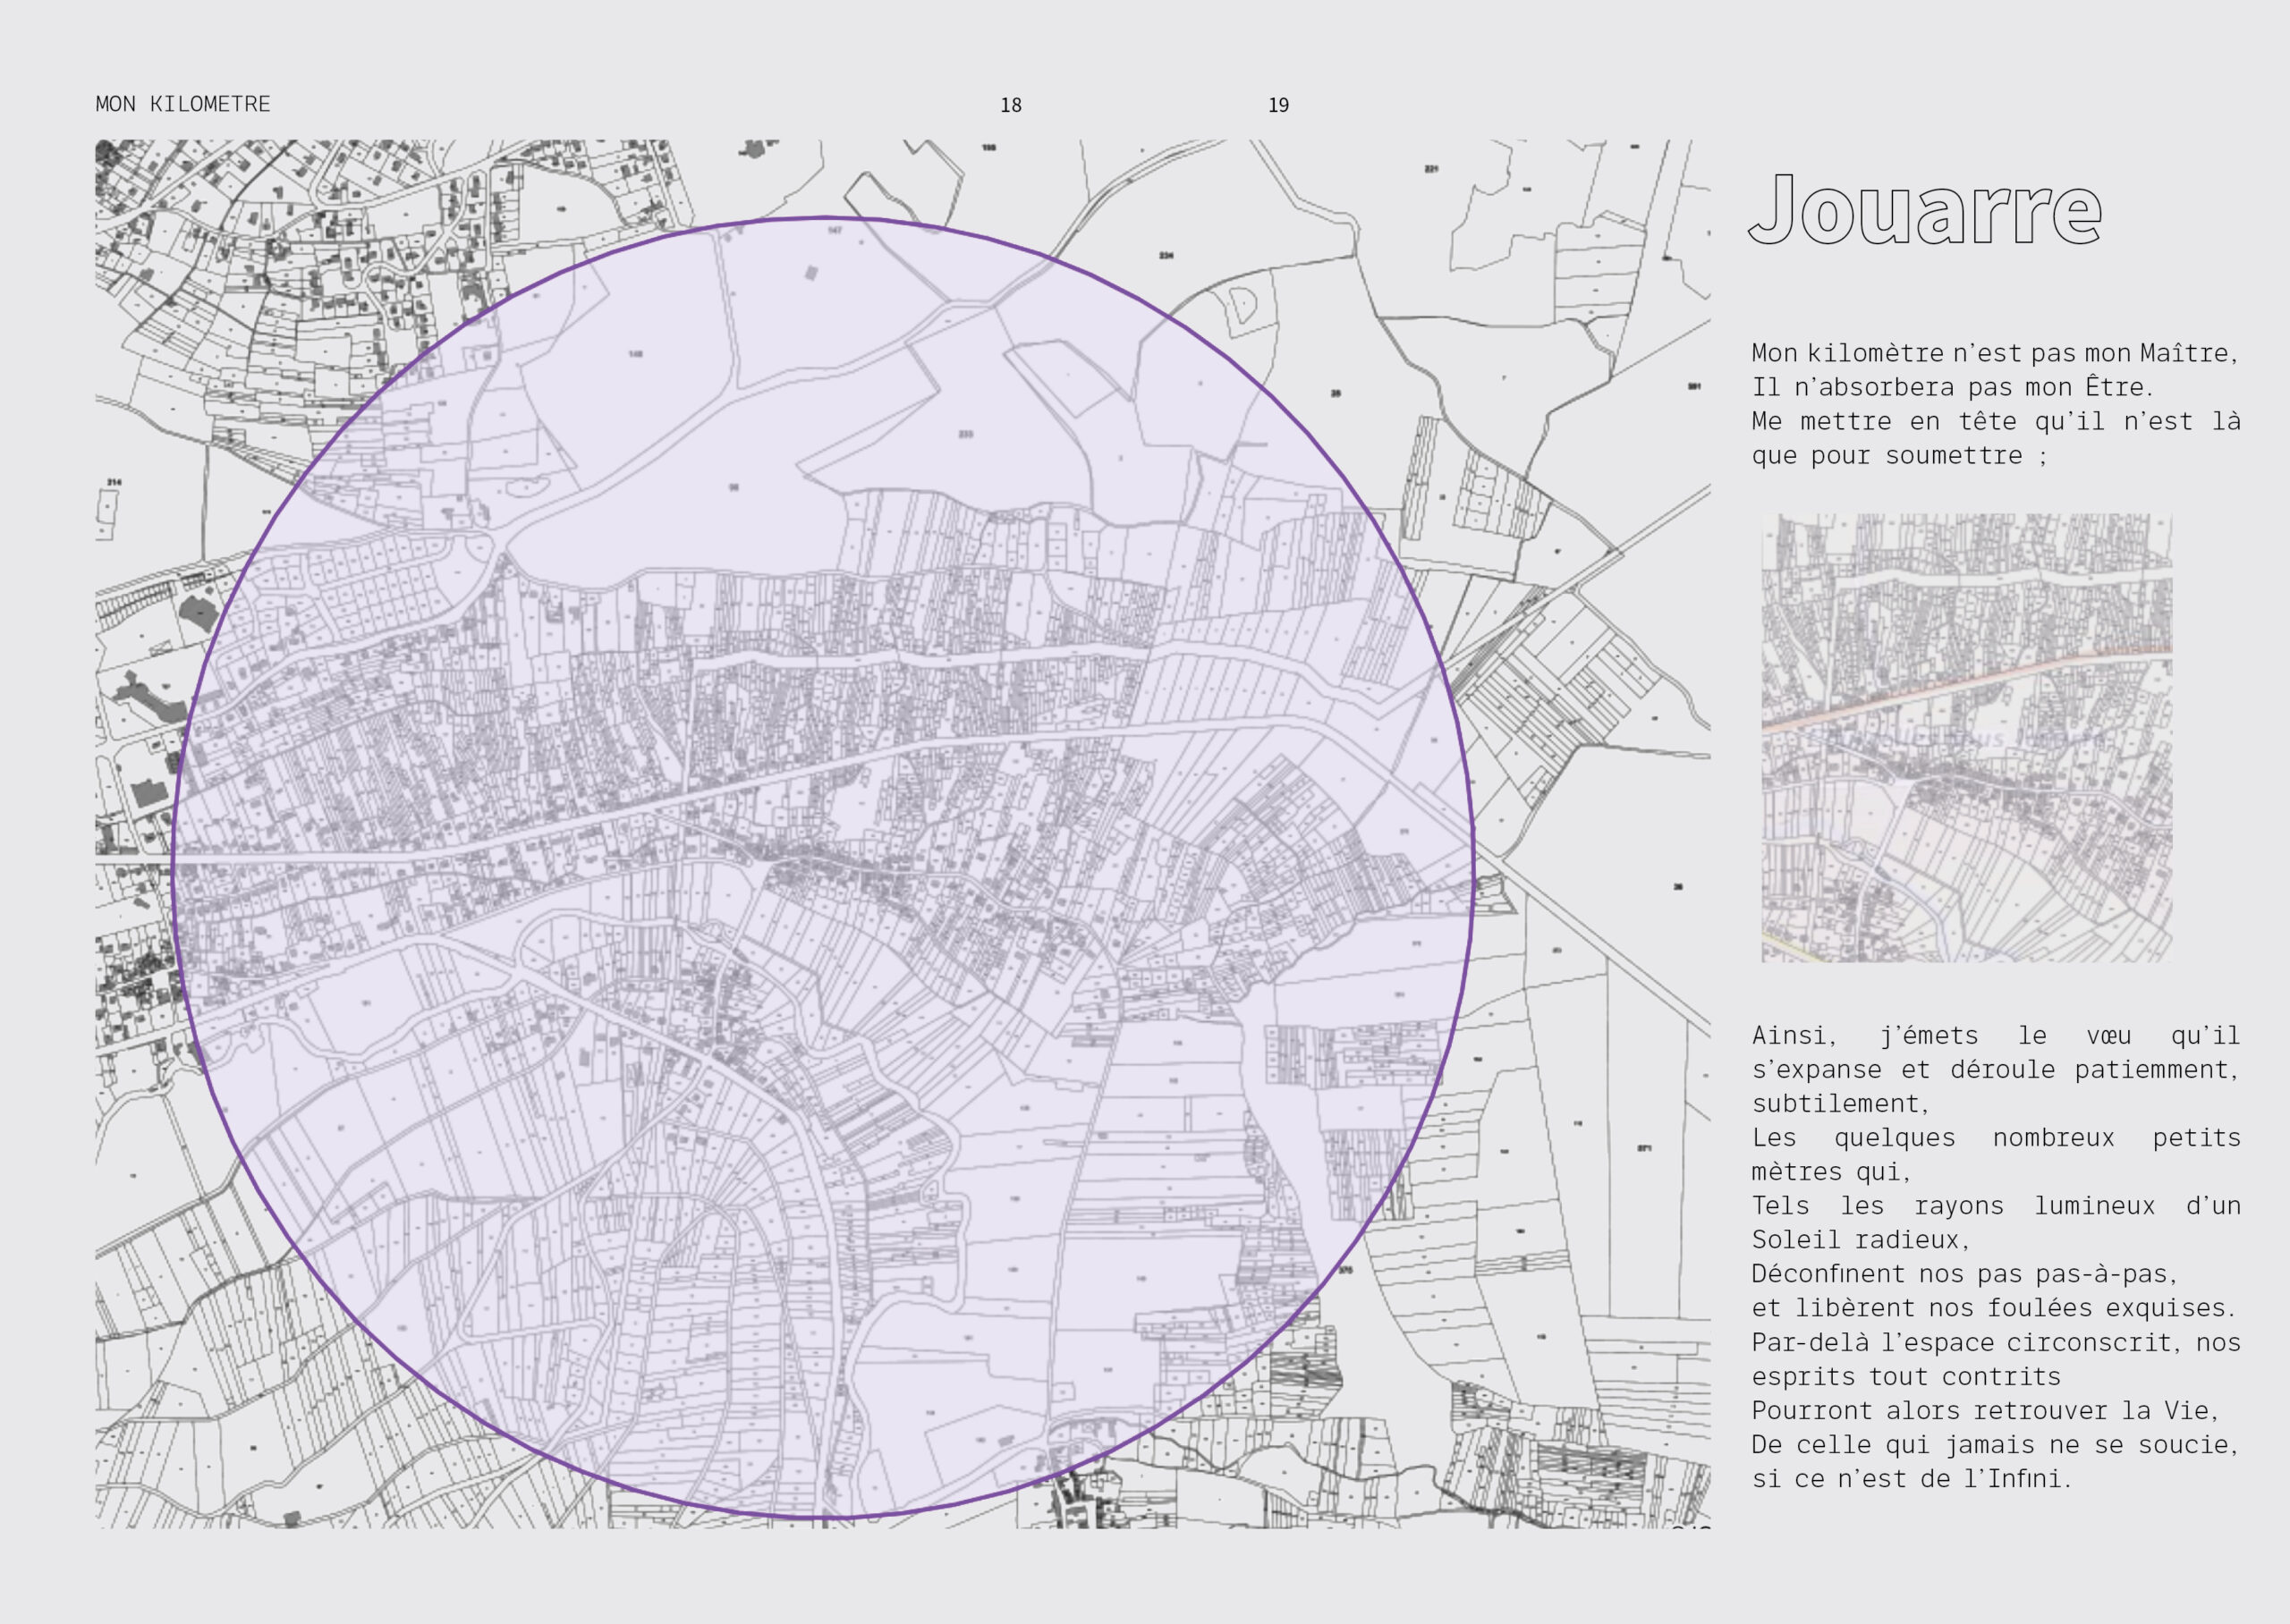Click the small inset map thumbnail
The image size is (2290, 1624).
[x=1966, y=738]
